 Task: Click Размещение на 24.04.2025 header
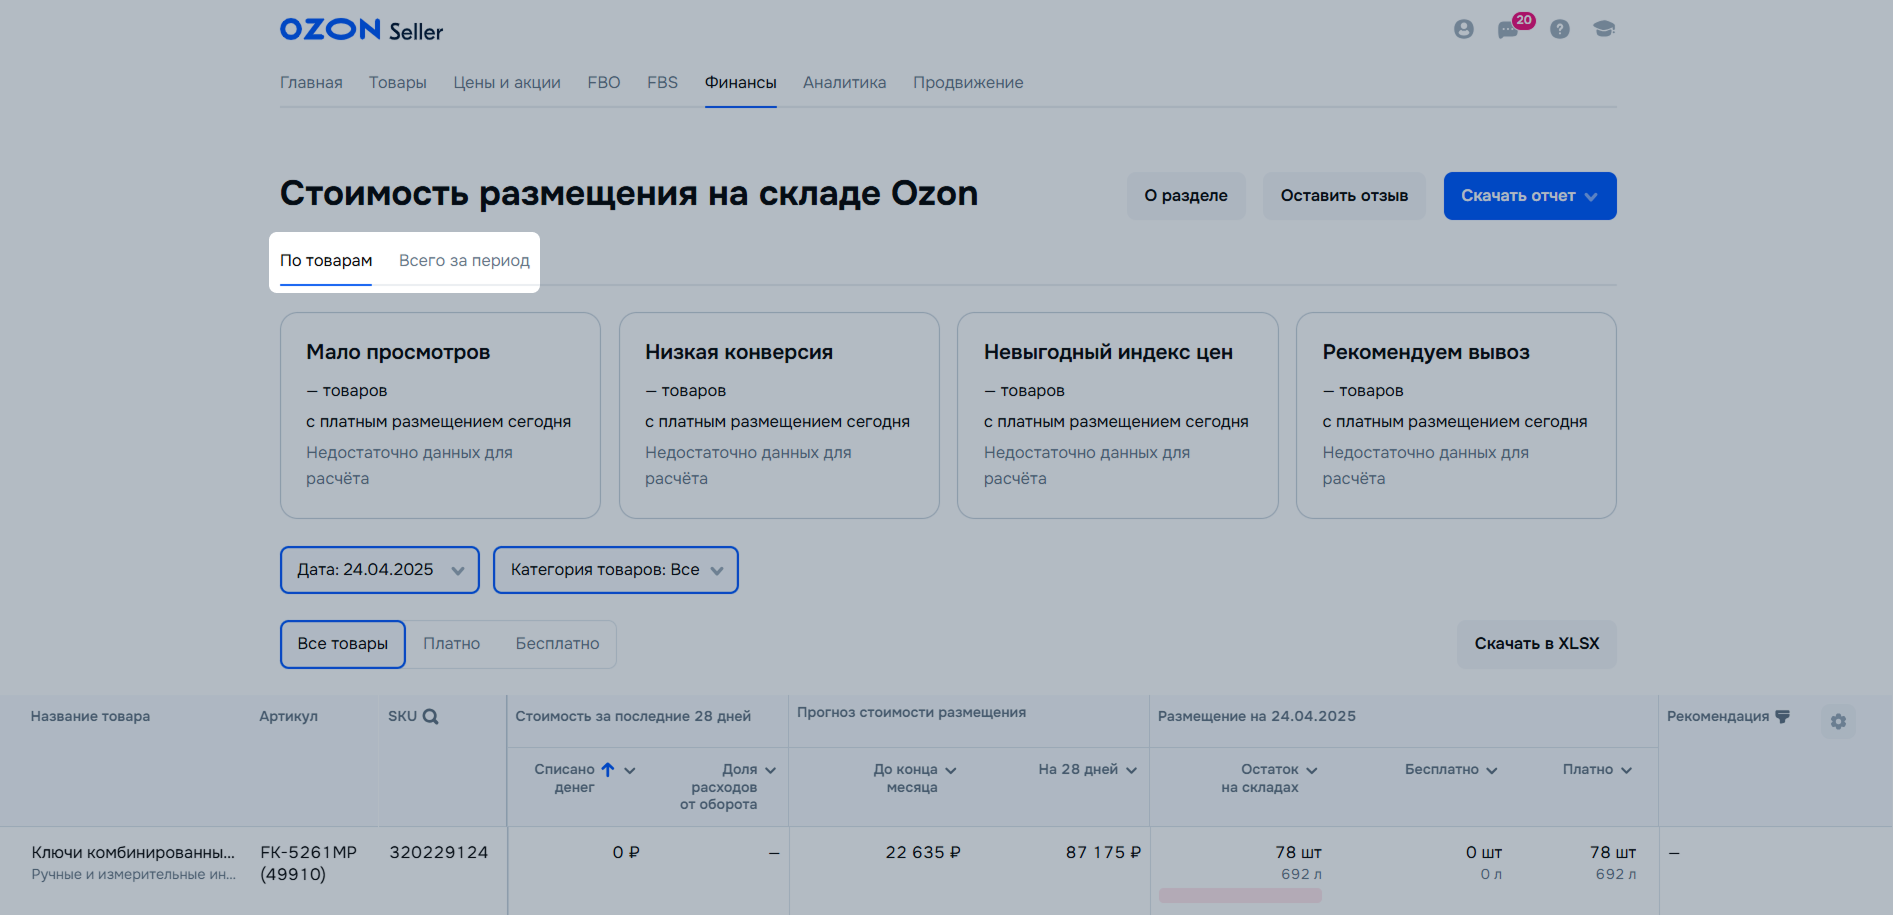click(x=1257, y=716)
